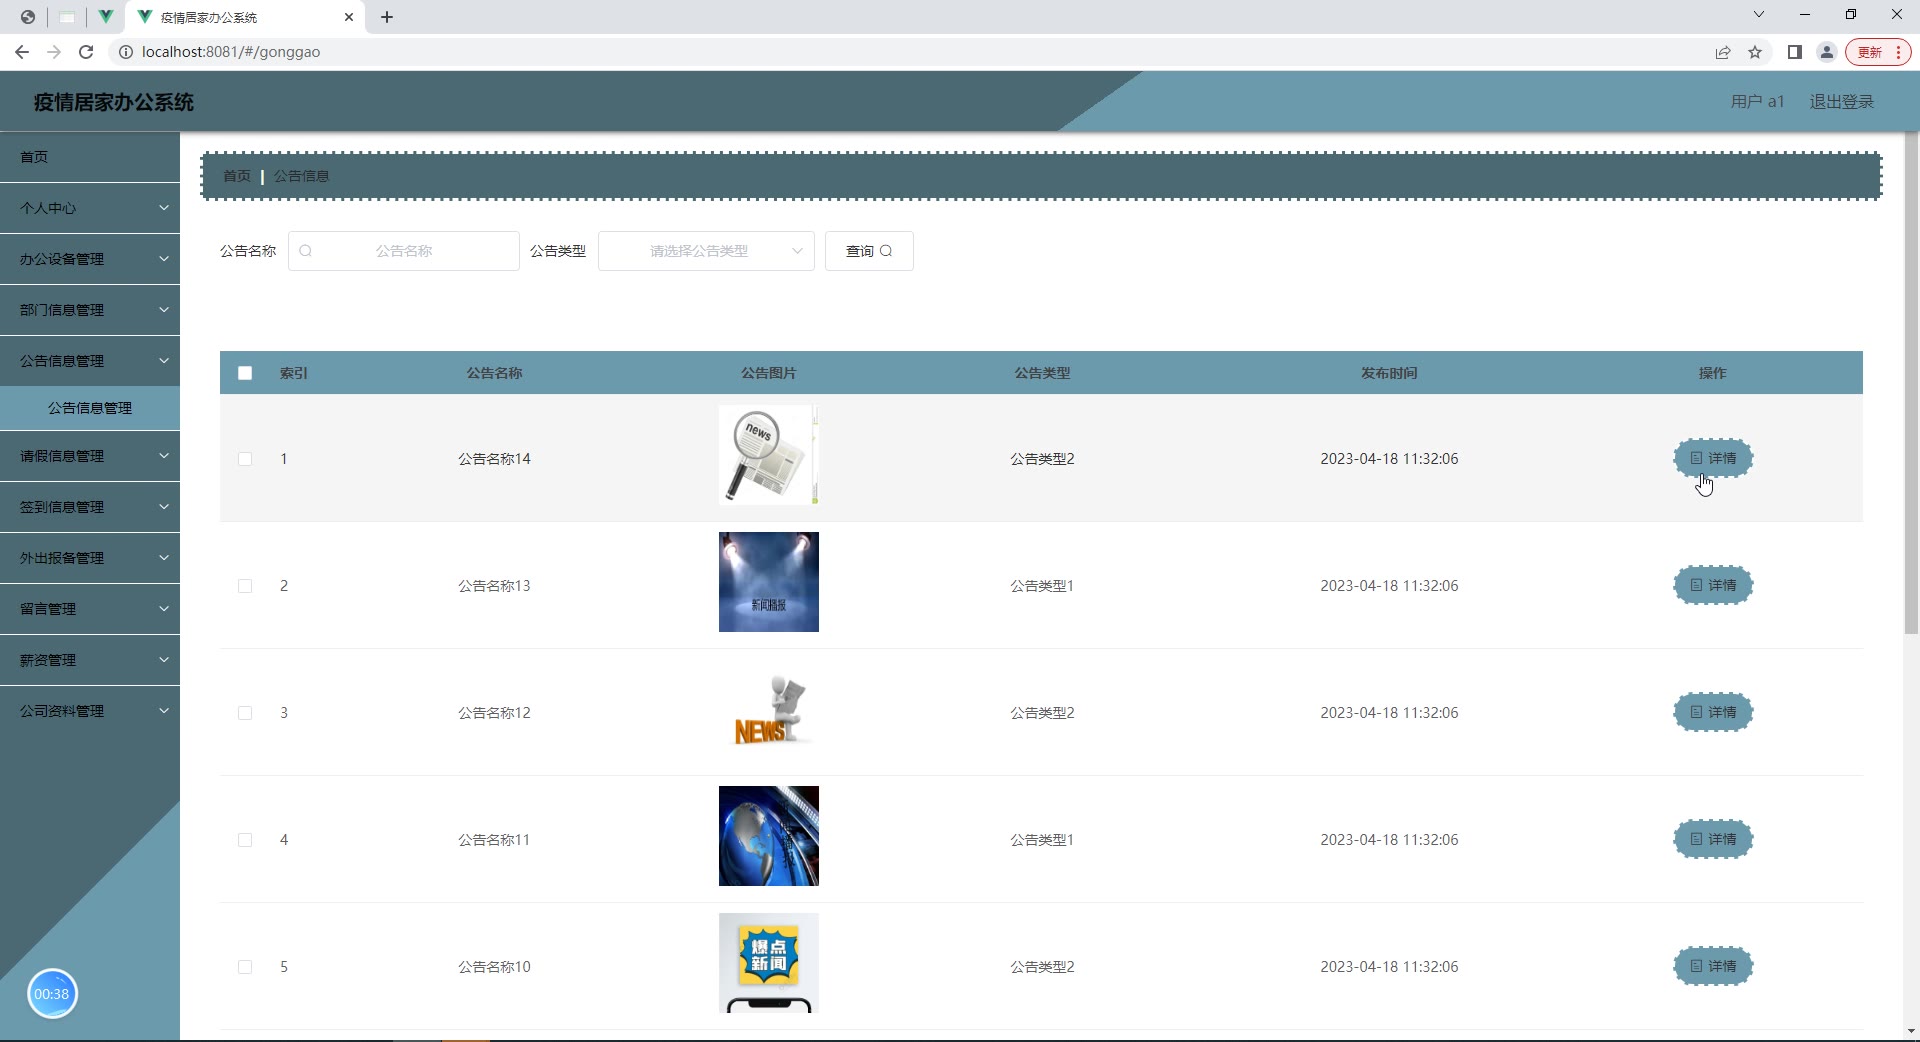Open NEWS figure thumbnail for 公告名称12

[x=769, y=709]
